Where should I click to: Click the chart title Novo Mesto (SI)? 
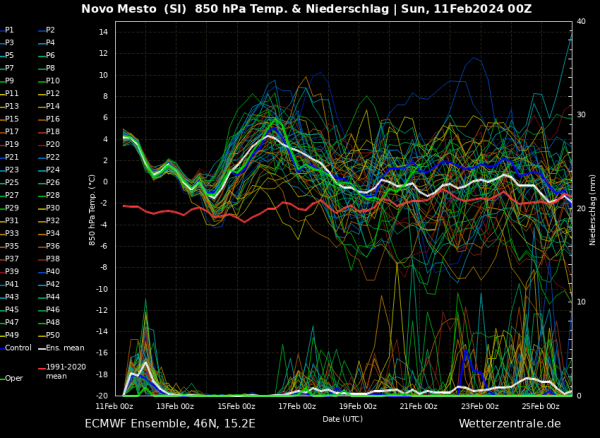(x=136, y=9)
